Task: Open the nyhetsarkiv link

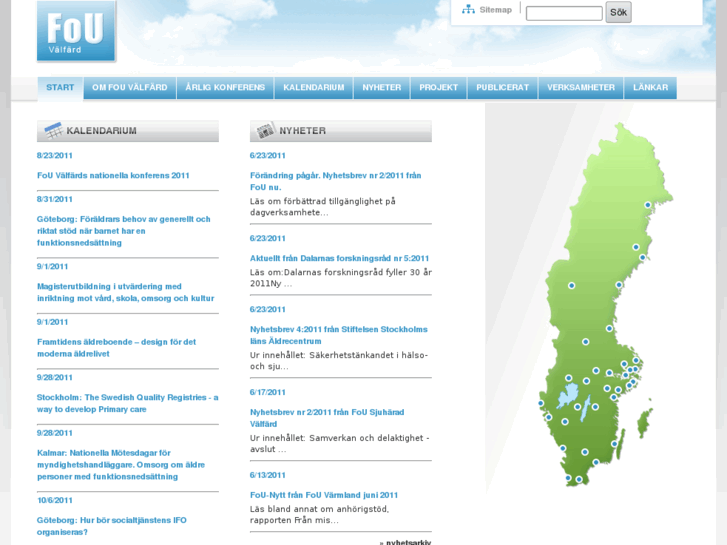Action: pyautogui.click(x=408, y=542)
